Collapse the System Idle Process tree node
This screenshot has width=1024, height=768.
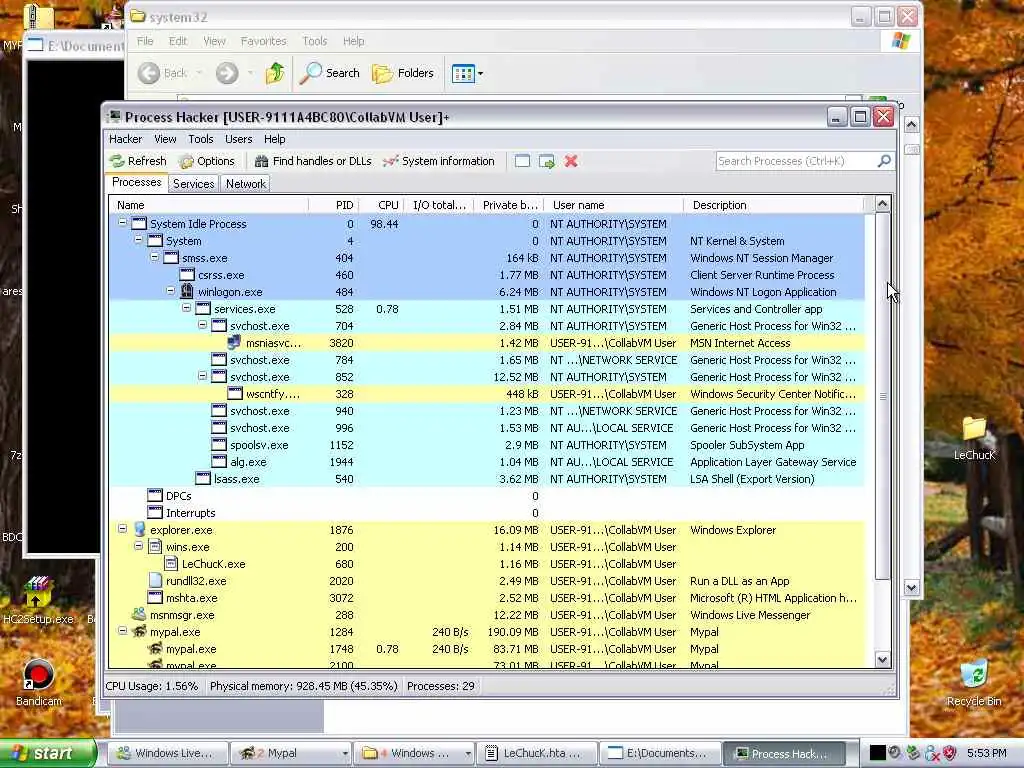122,223
